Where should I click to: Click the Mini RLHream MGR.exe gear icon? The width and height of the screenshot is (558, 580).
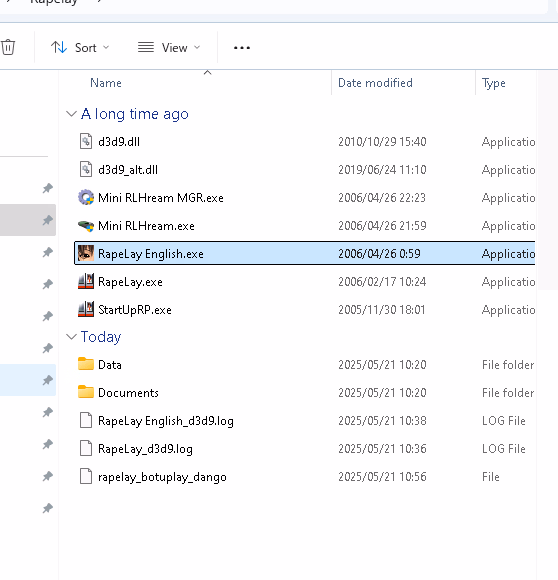tap(86, 198)
